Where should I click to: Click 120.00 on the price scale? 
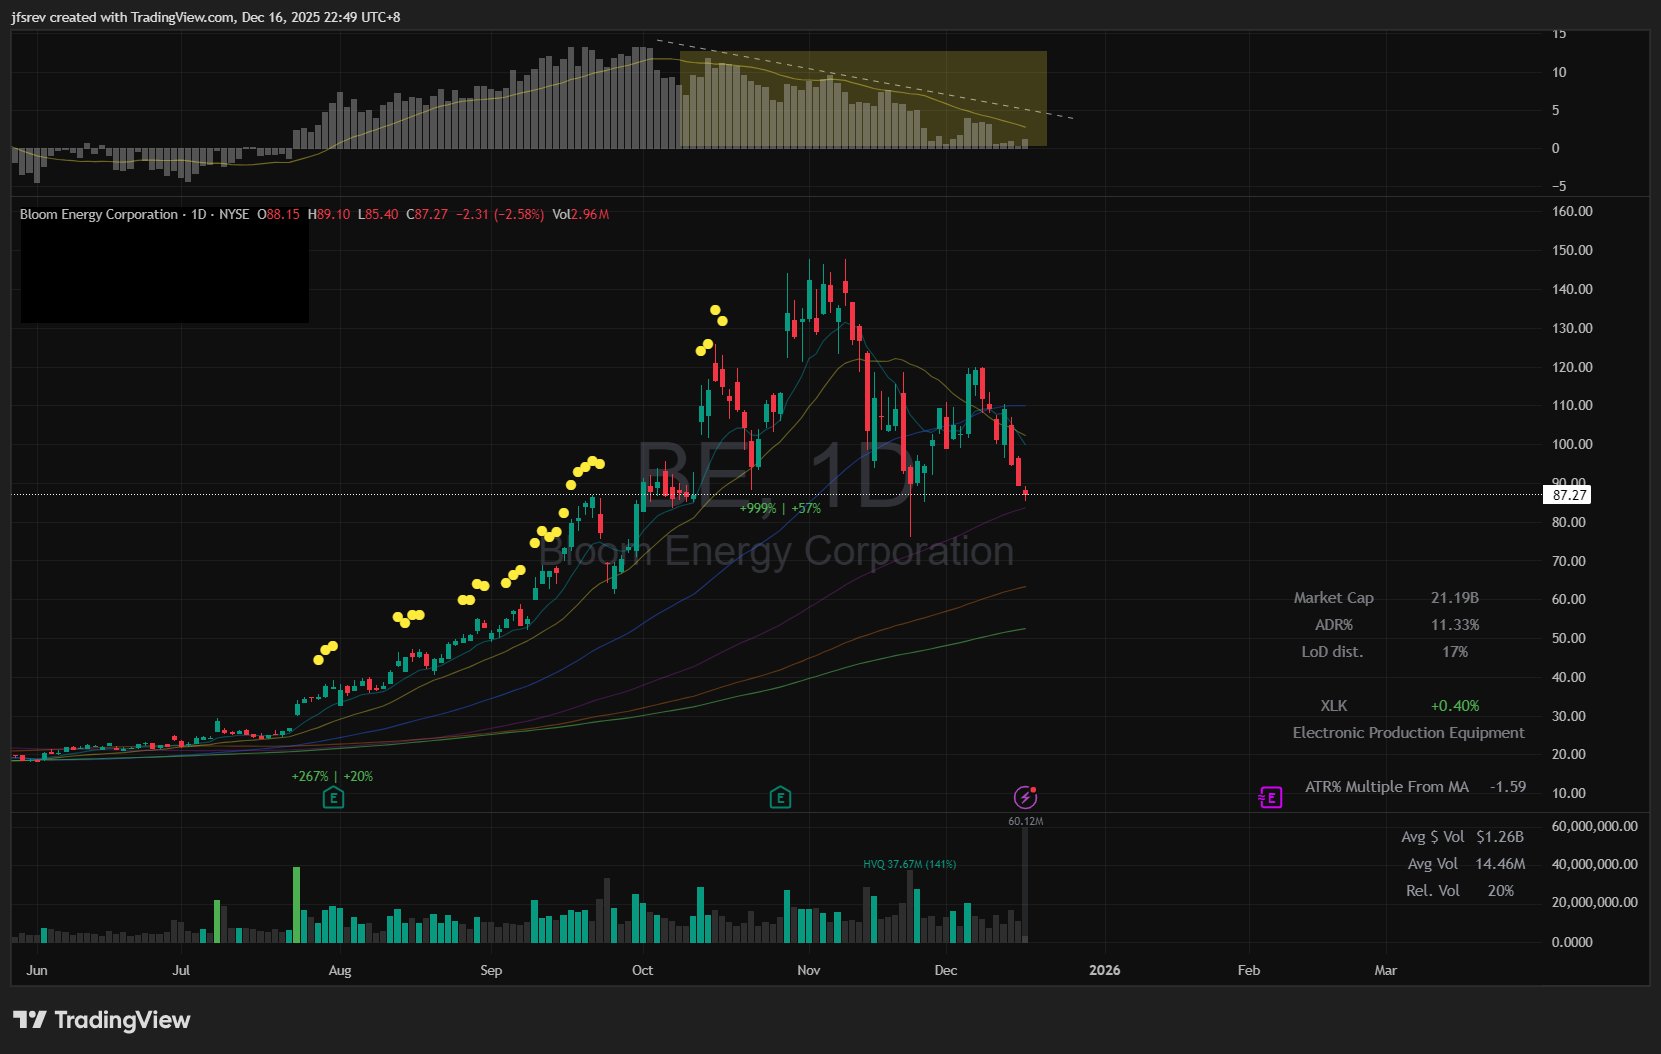tap(1572, 367)
